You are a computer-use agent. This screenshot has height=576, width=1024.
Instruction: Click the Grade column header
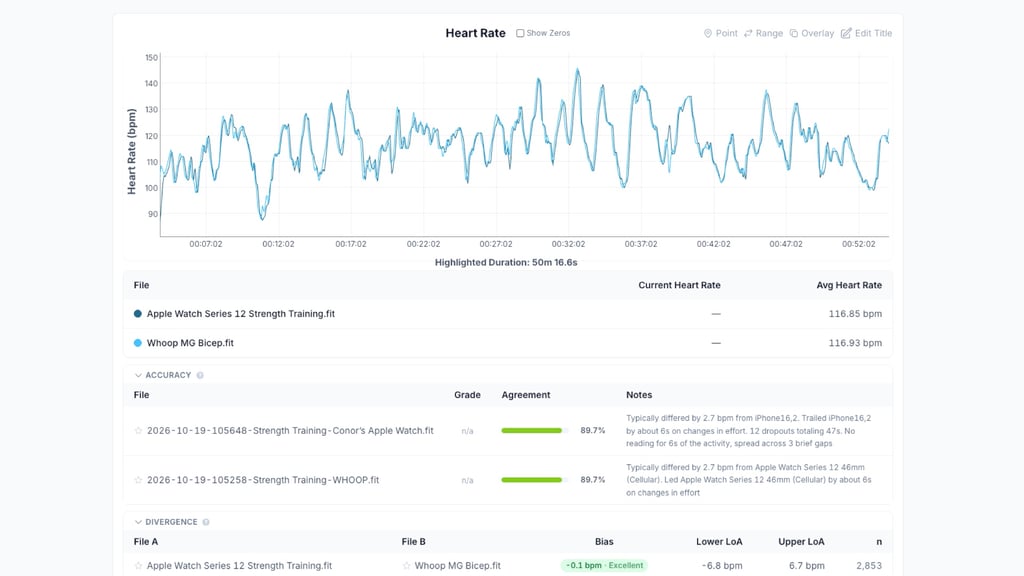coord(467,395)
